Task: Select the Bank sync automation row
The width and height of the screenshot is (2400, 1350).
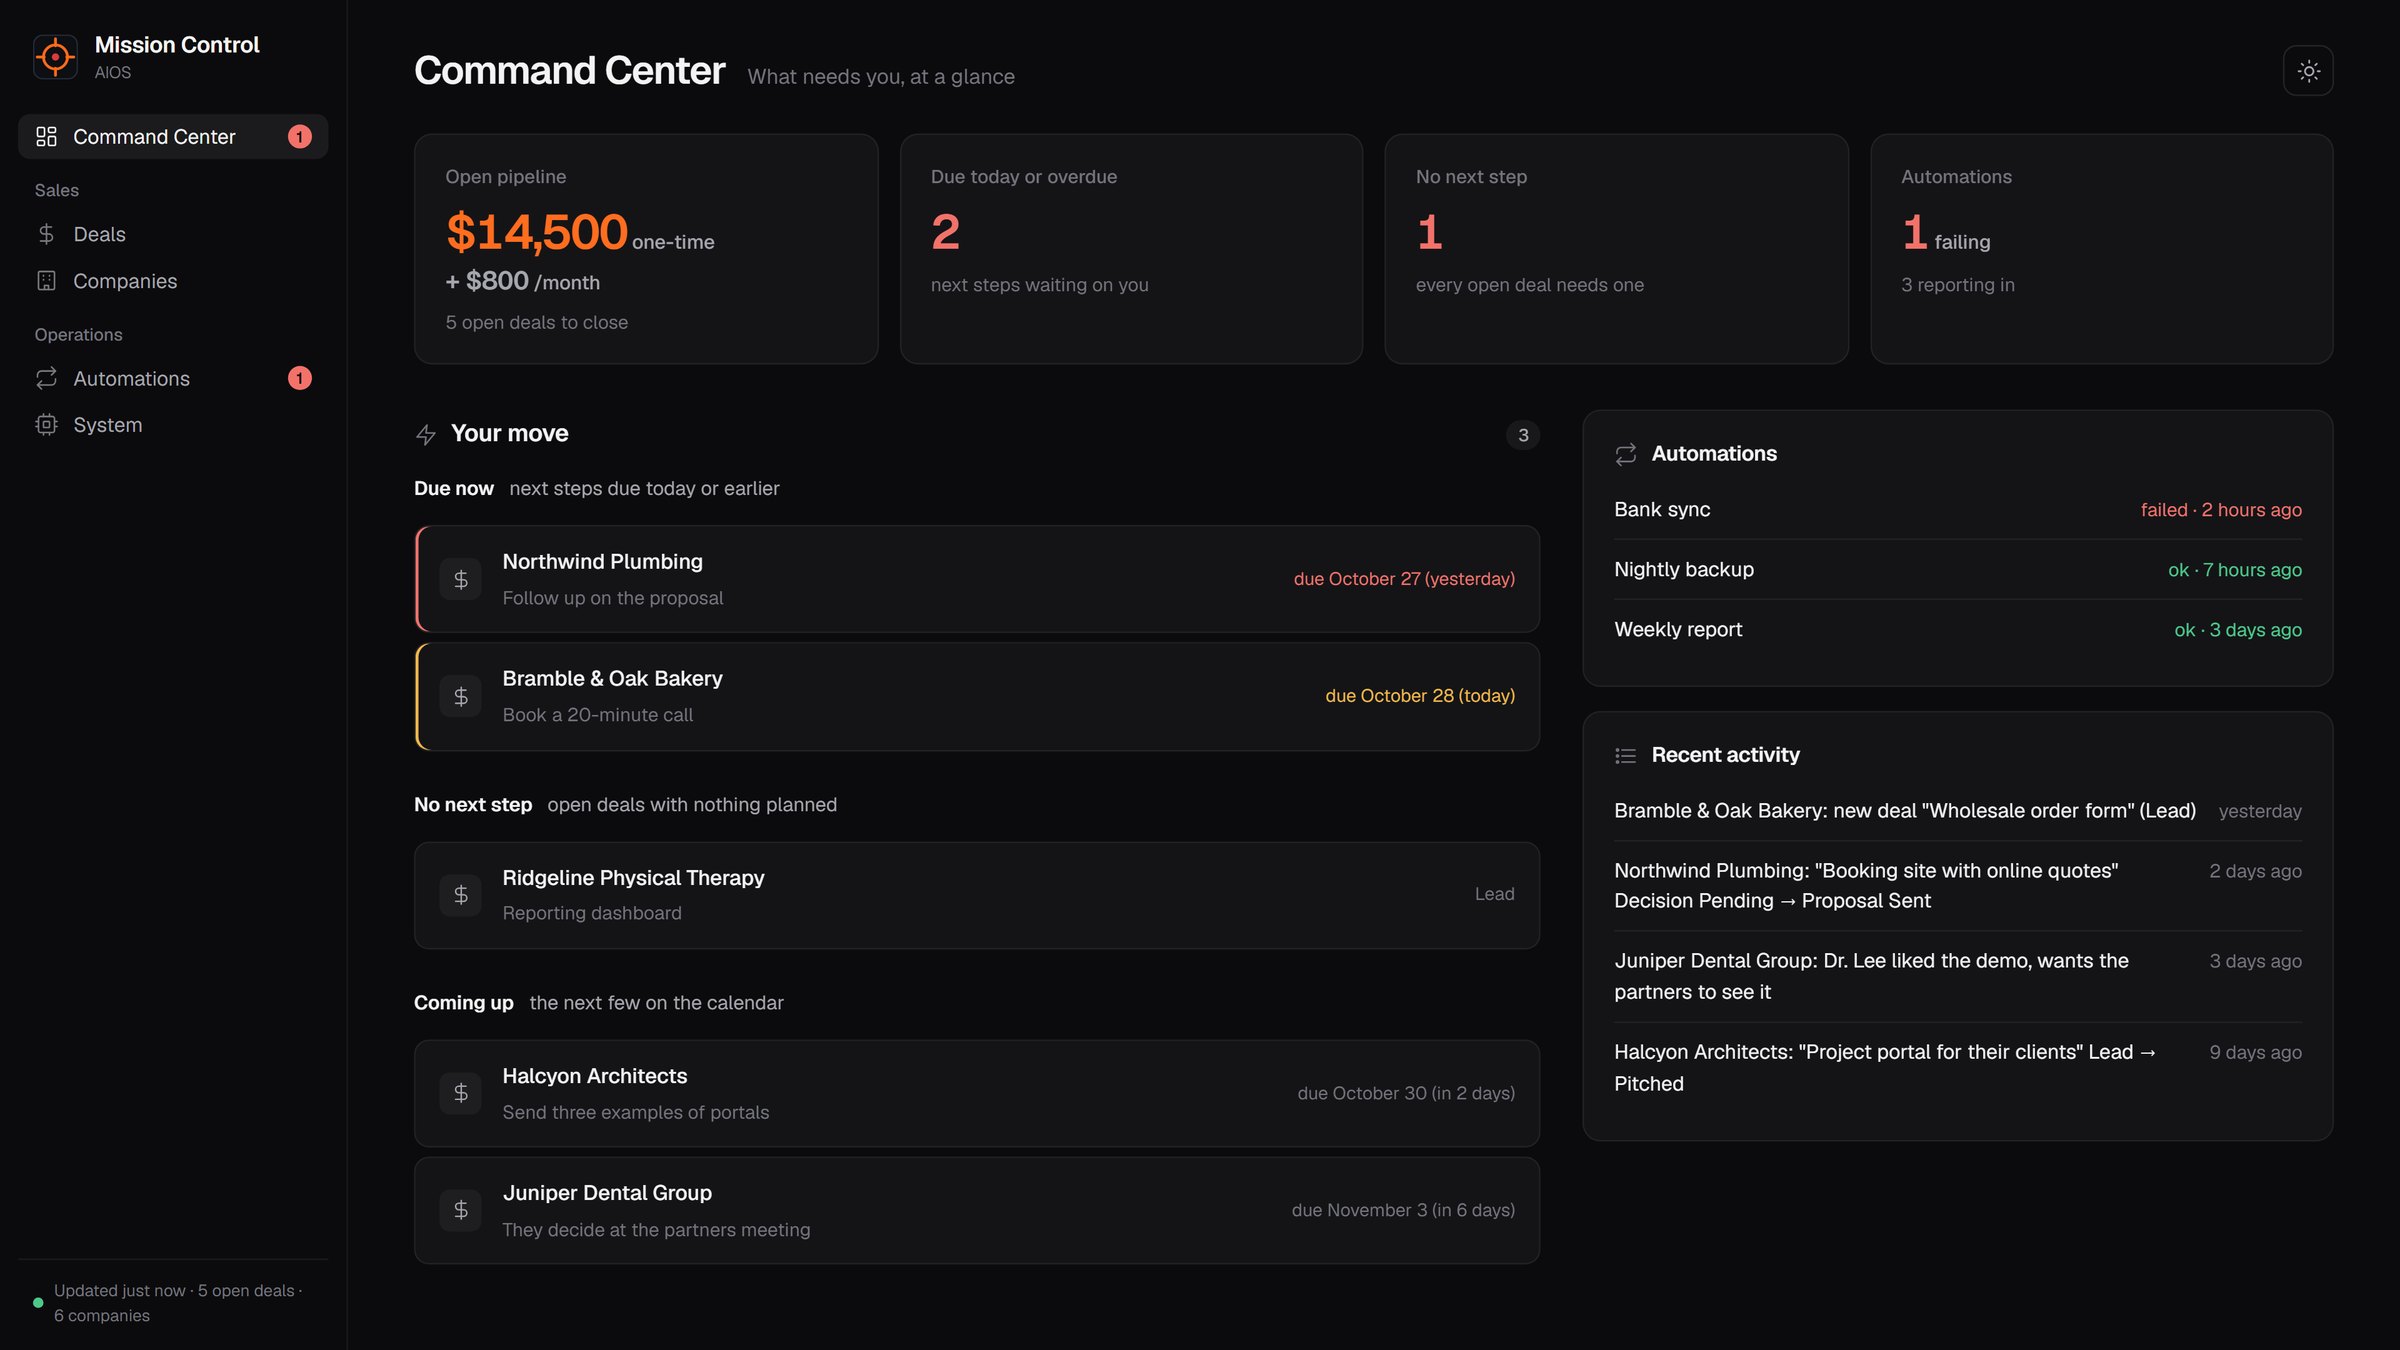Action: 1957,510
